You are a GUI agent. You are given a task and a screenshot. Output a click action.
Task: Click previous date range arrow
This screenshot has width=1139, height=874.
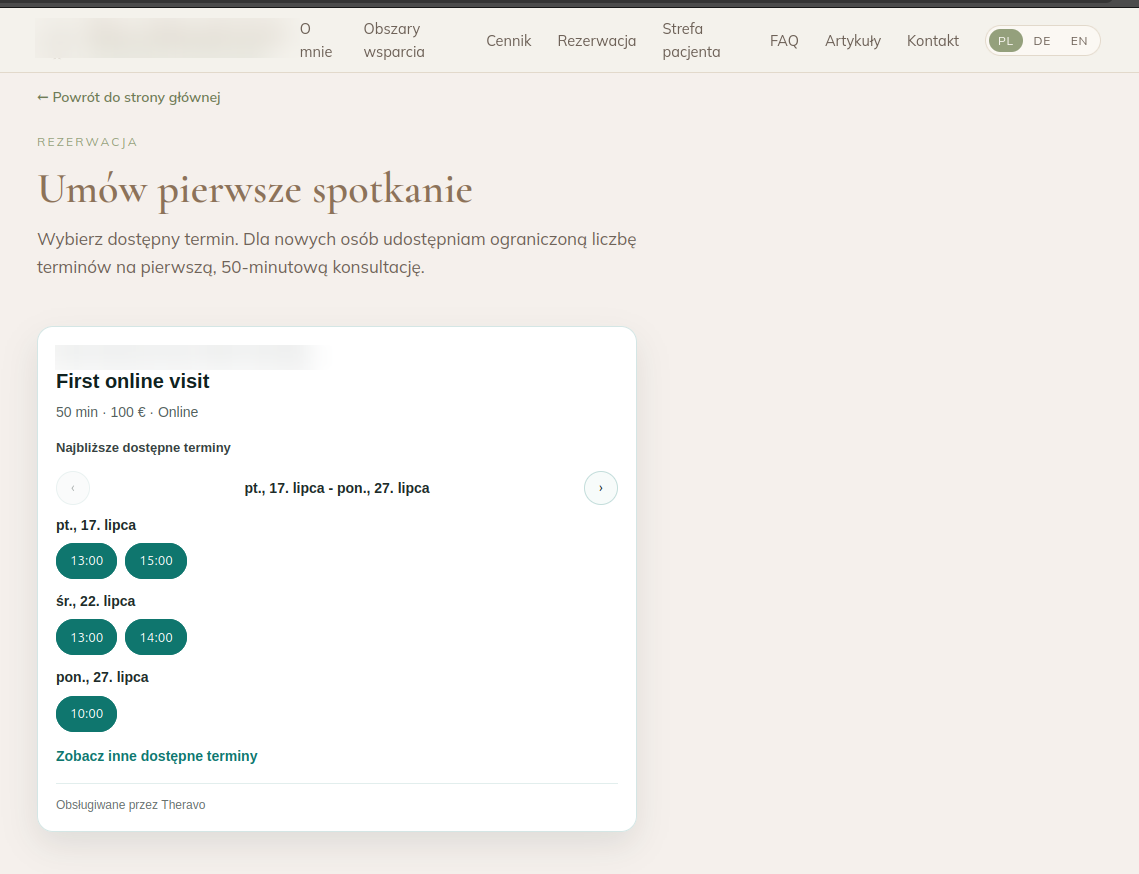click(x=73, y=487)
